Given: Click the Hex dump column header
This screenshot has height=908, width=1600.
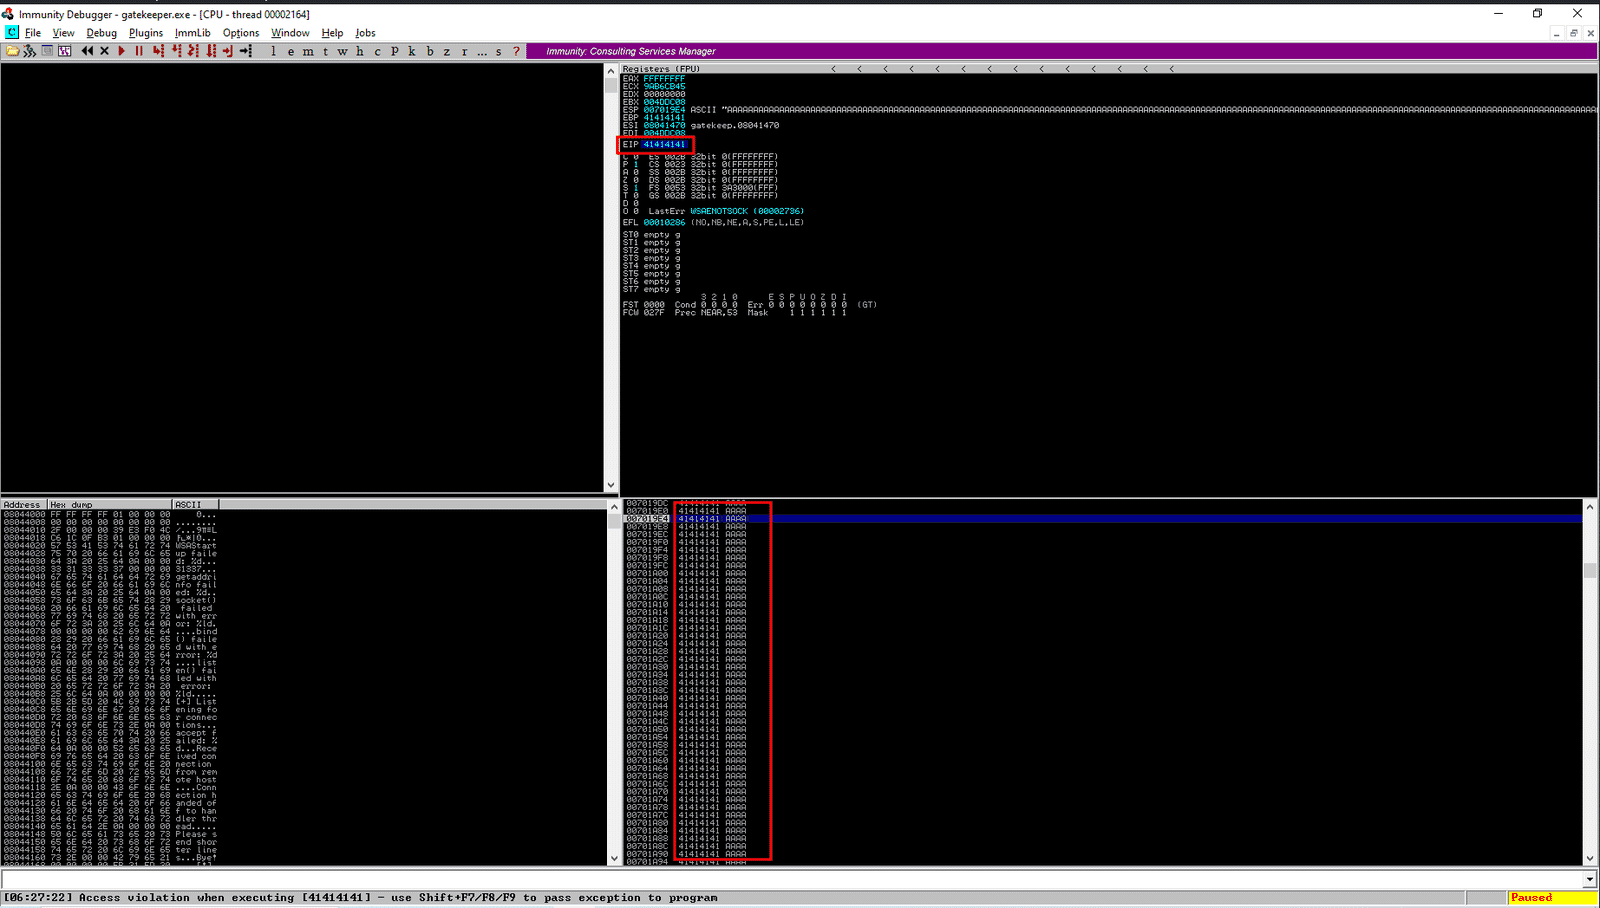Looking at the screenshot, I should (110, 505).
